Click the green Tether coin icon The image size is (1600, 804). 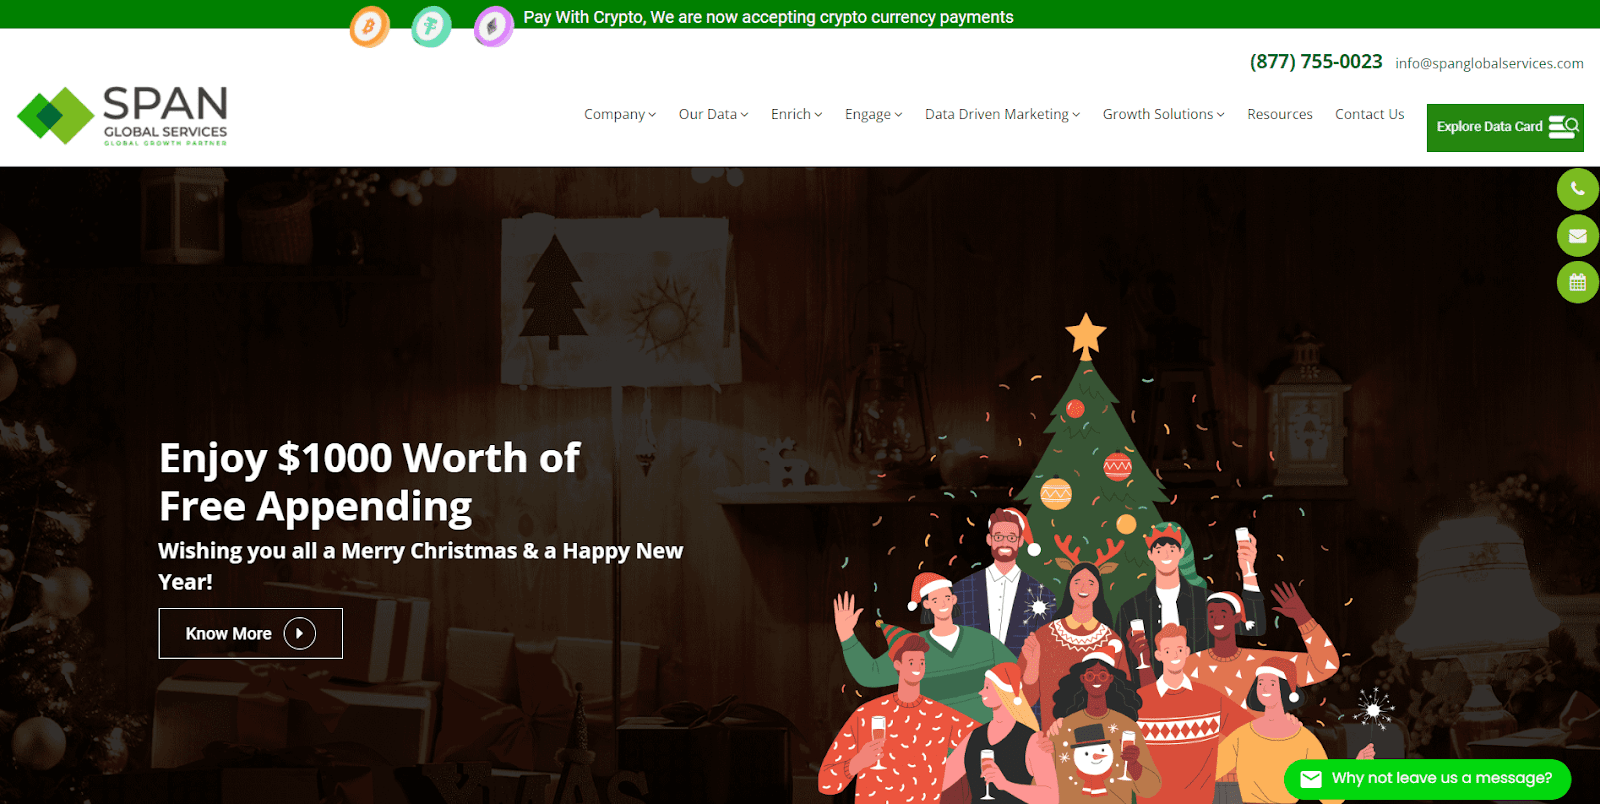click(431, 27)
